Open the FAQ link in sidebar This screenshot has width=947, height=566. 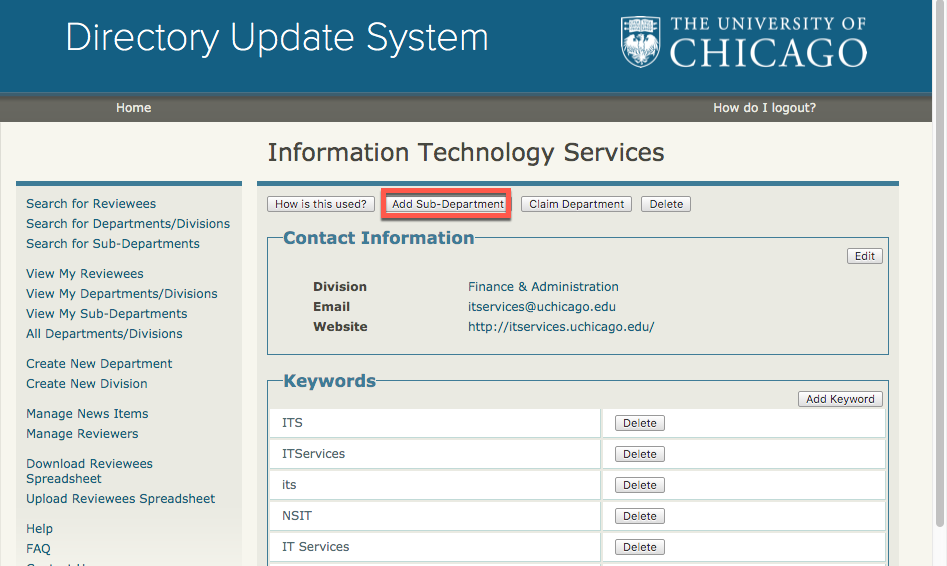click(x=38, y=548)
